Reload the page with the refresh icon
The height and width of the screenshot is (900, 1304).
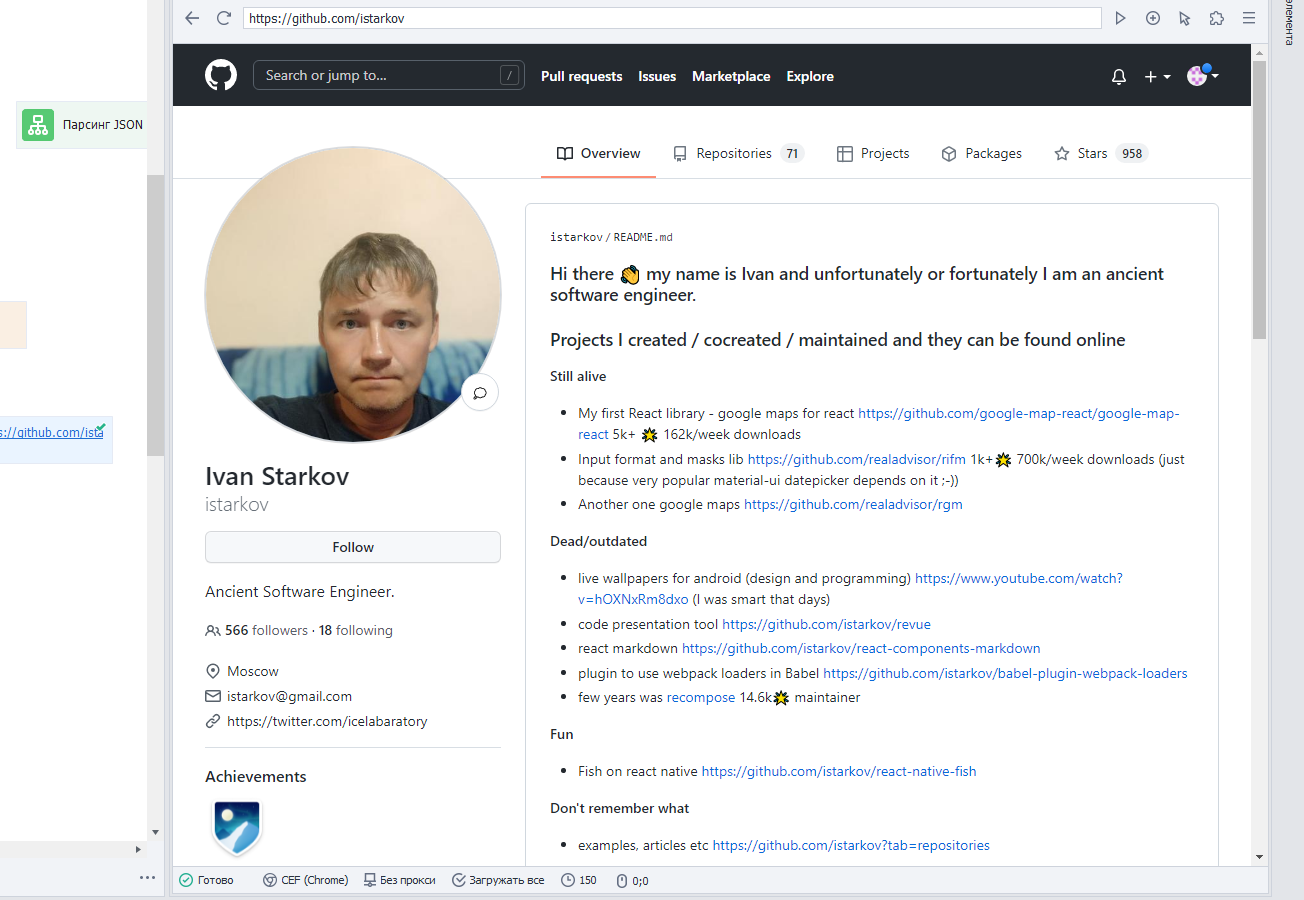pyautogui.click(x=223, y=18)
